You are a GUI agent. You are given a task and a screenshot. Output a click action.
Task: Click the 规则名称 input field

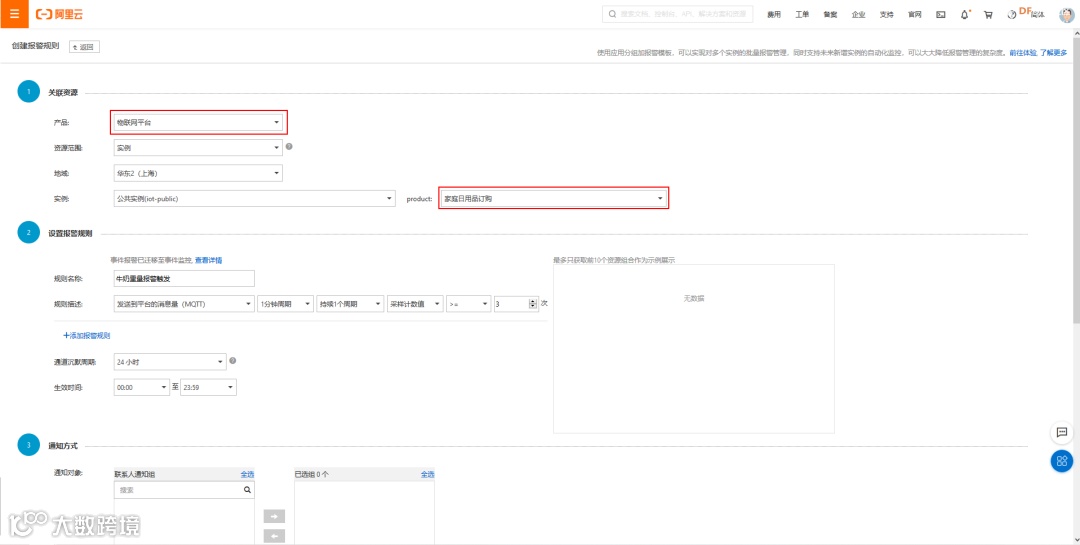[184, 278]
